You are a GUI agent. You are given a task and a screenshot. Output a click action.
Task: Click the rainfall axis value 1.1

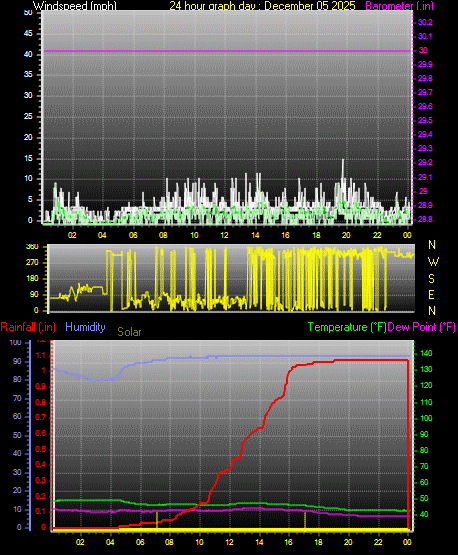[x=41, y=355]
